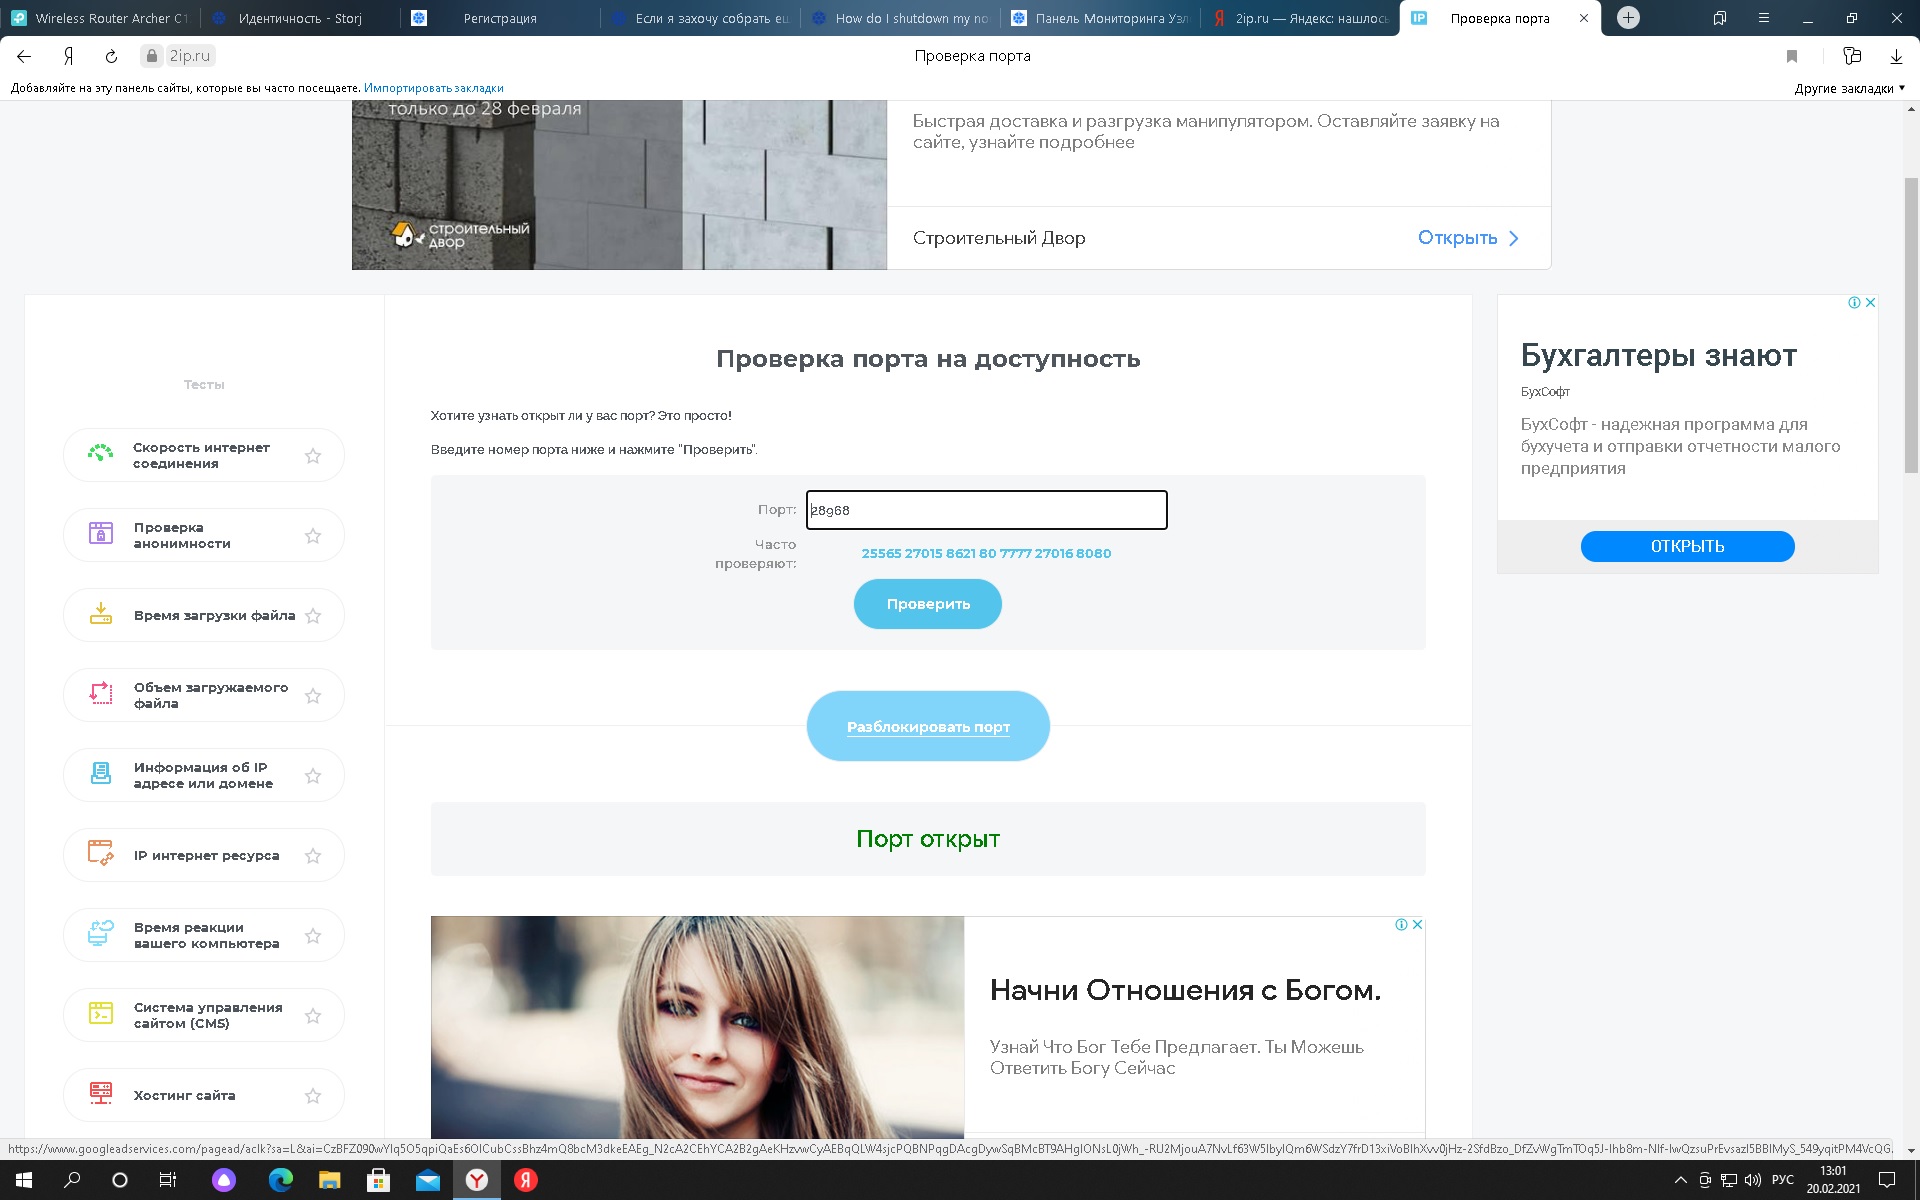Toggle favorite star for 'Хостинг сайта'
1920x1200 pixels.
coord(313,1096)
